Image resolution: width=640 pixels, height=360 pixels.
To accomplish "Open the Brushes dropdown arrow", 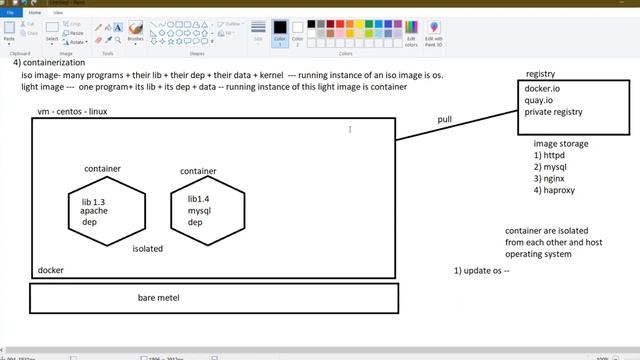I will [x=136, y=44].
